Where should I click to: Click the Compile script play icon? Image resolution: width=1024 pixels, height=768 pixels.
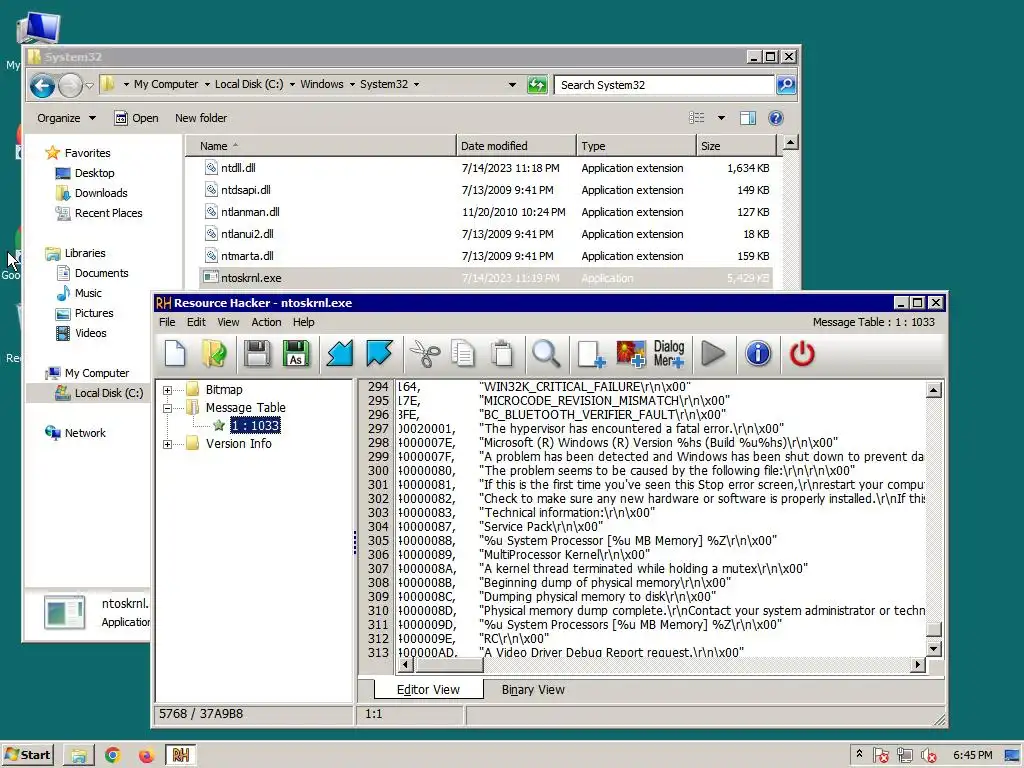713,354
